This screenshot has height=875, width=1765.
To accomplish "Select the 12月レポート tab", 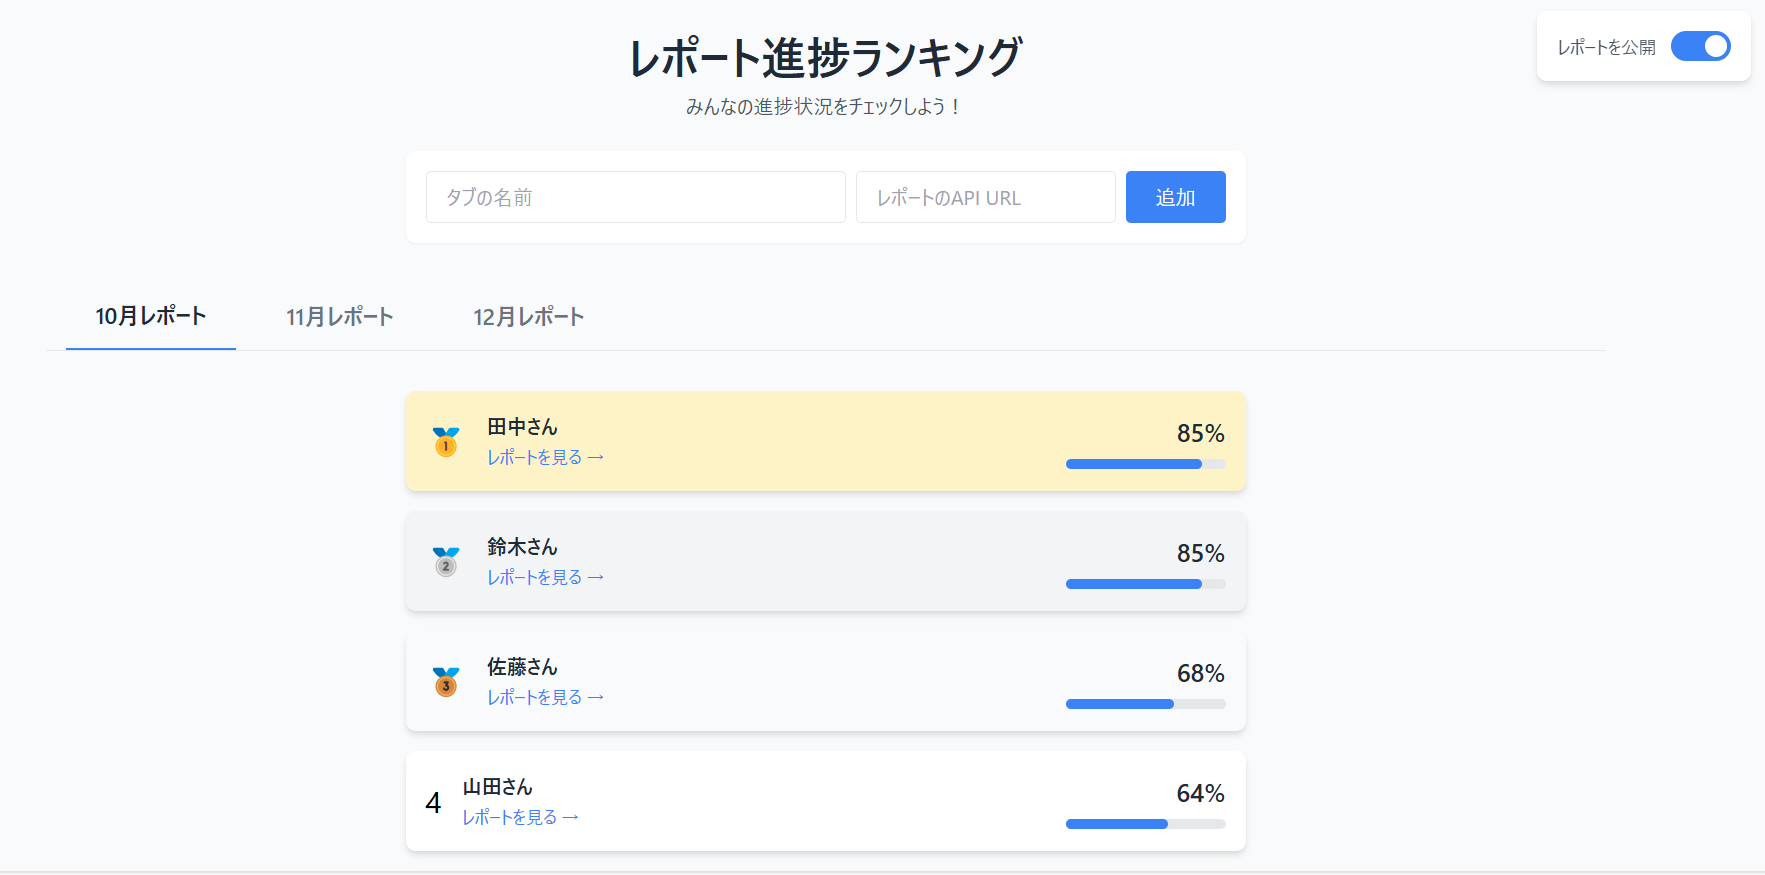I will [529, 317].
